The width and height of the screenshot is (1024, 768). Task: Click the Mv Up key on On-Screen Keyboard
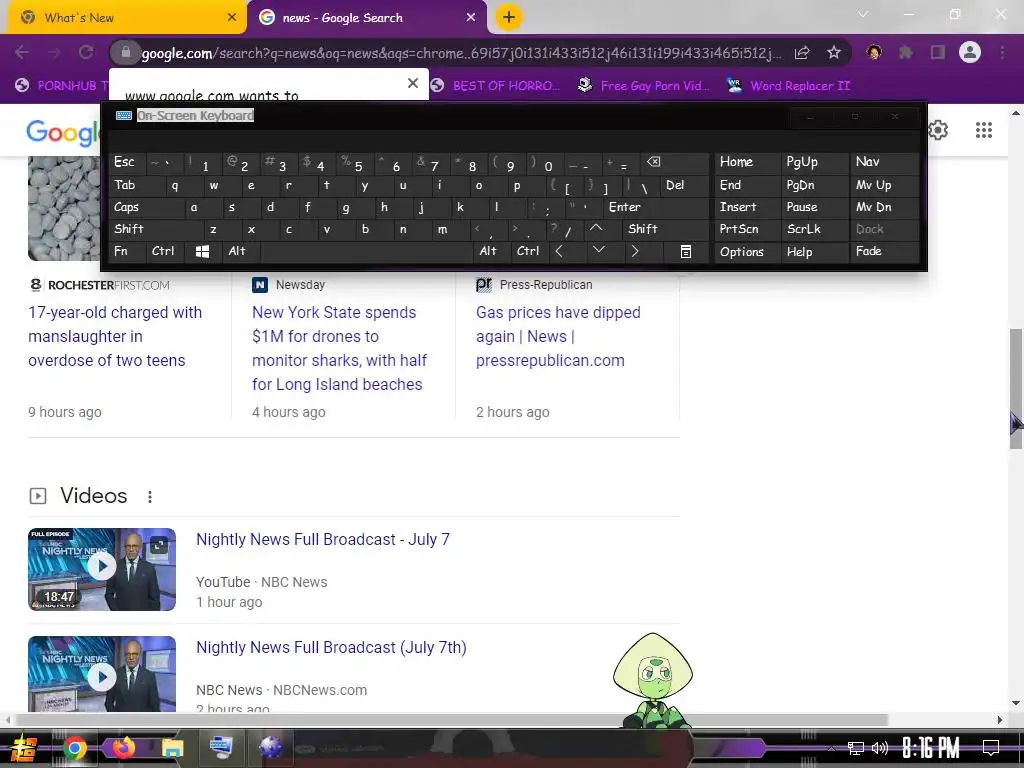pos(884,185)
